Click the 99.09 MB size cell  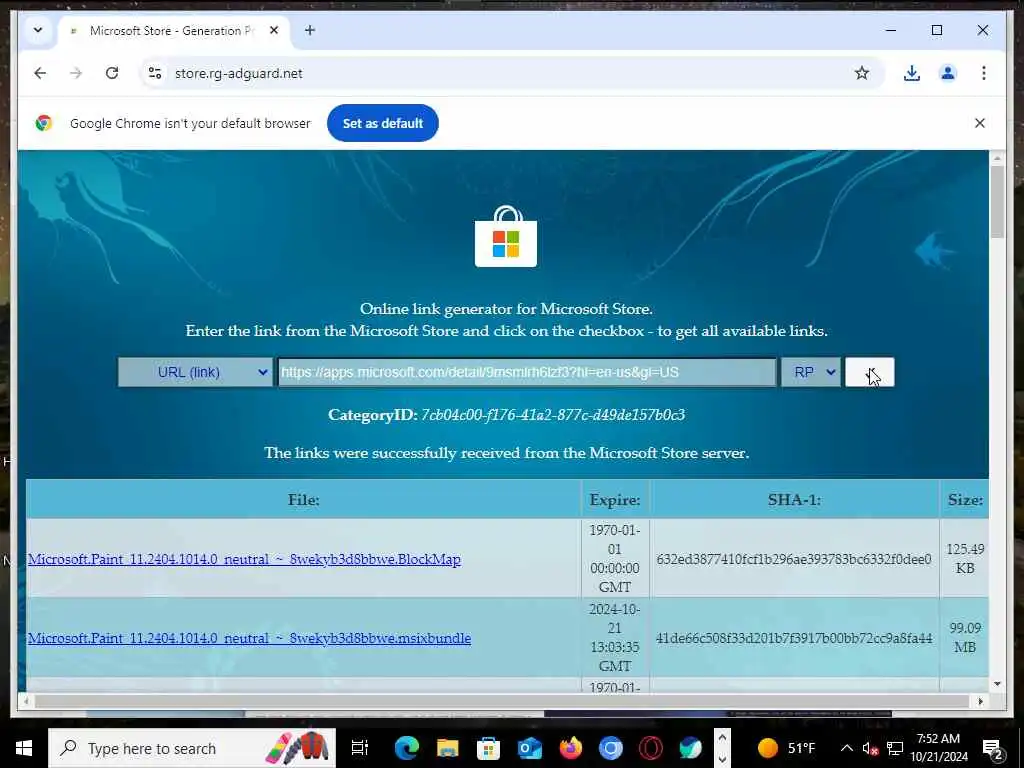(x=965, y=637)
